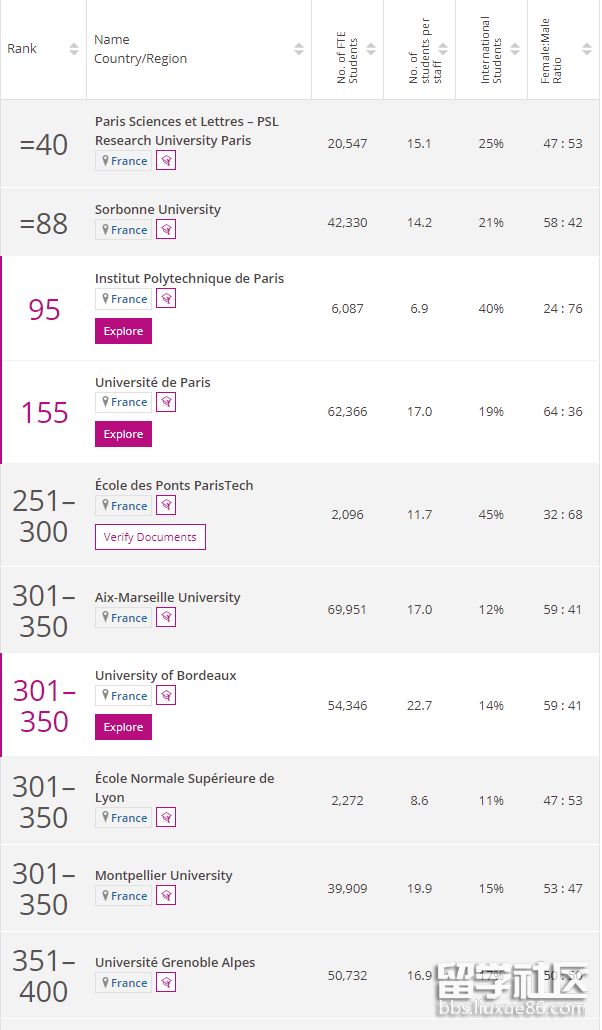Click graduation cap icon for Université Grenoble Alpes
The height and width of the screenshot is (1030, 602).
point(166,983)
